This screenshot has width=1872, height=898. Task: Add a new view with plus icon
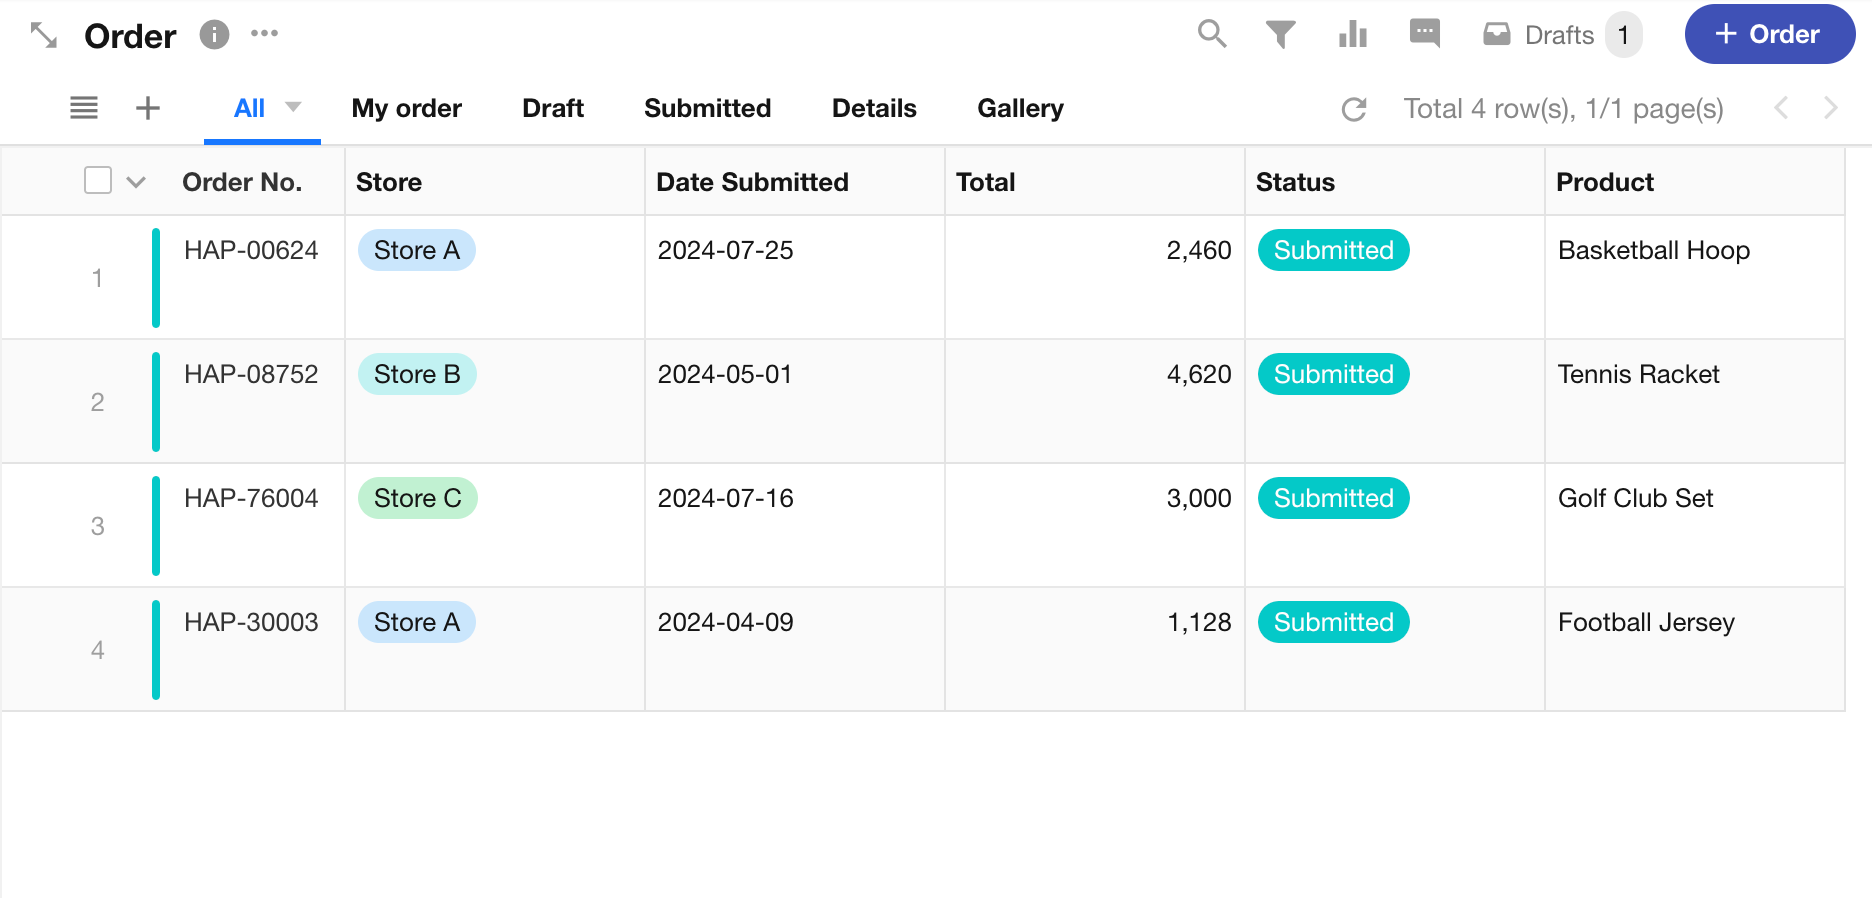click(x=148, y=108)
